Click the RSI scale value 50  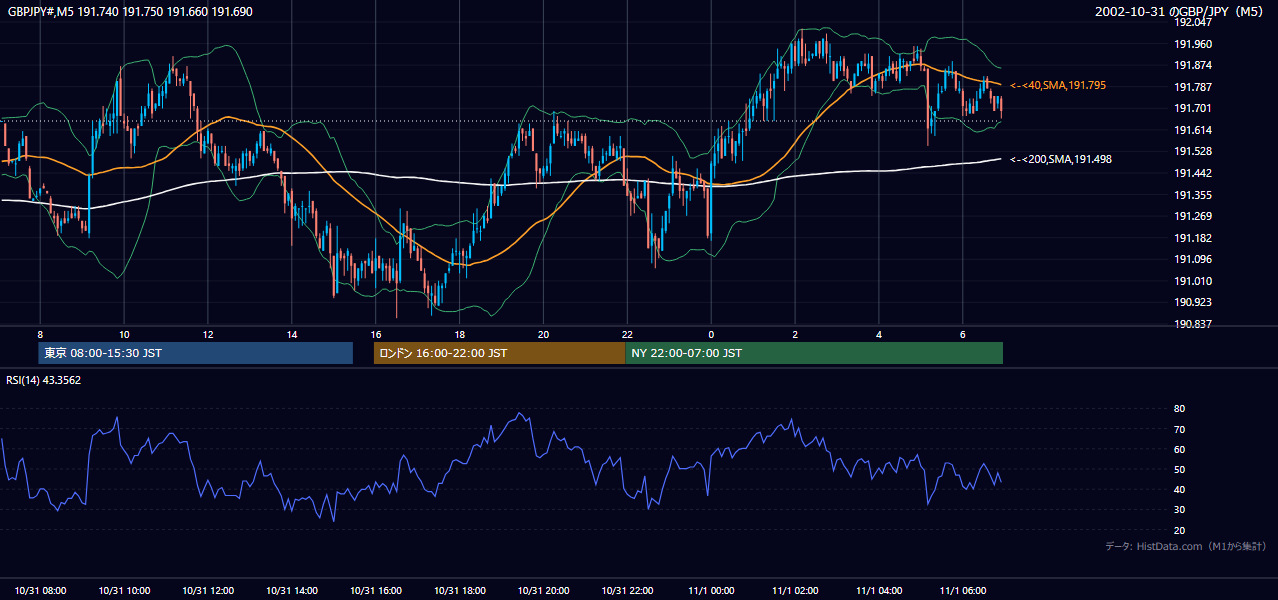tap(1180, 470)
